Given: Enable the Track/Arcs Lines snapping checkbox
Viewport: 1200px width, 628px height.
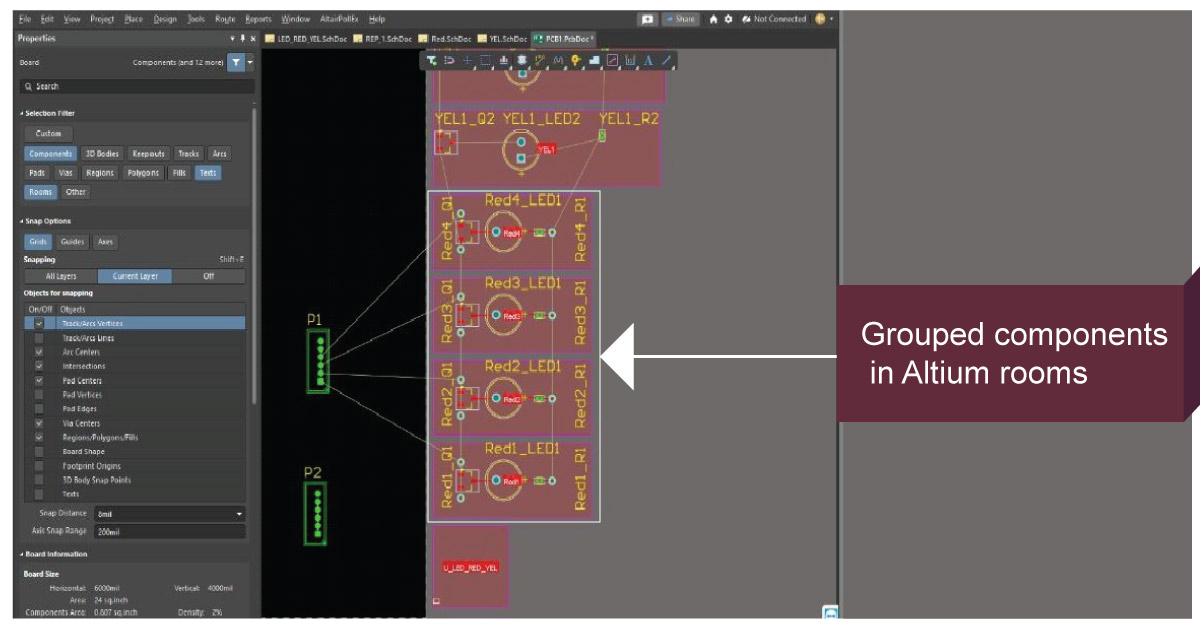Looking at the screenshot, I should point(37,337).
